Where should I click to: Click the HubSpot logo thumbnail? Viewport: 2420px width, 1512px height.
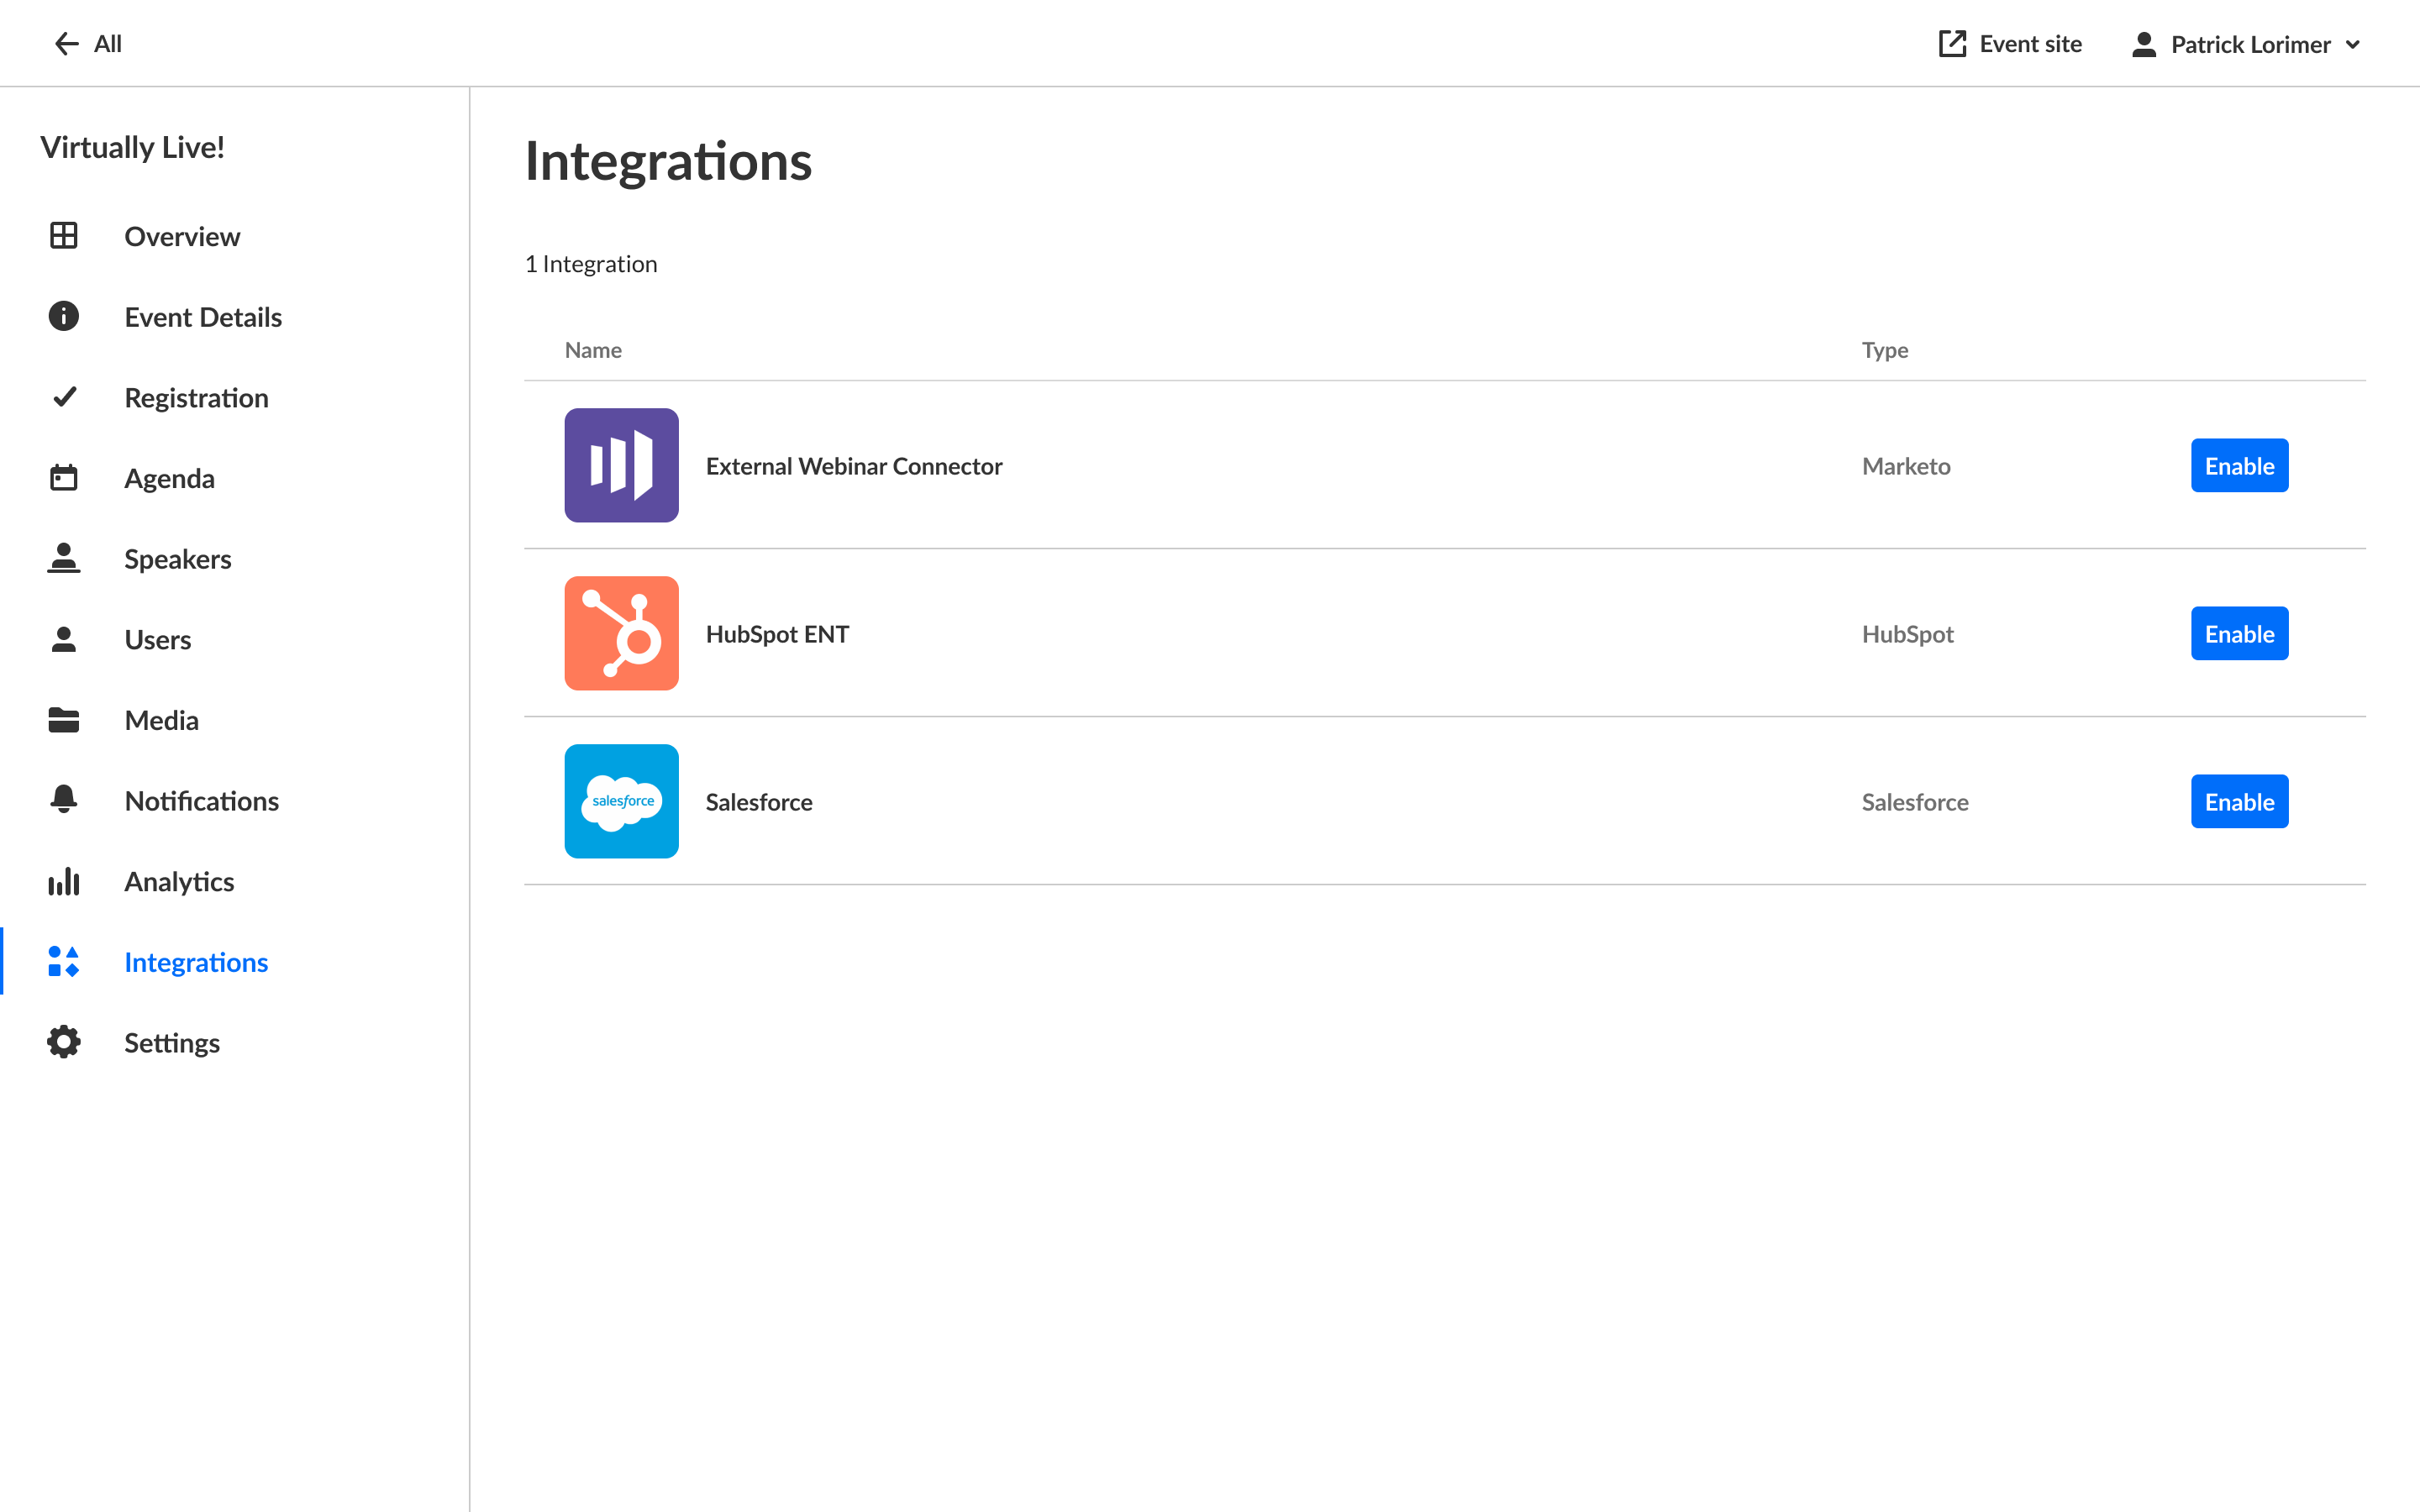pos(621,633)
